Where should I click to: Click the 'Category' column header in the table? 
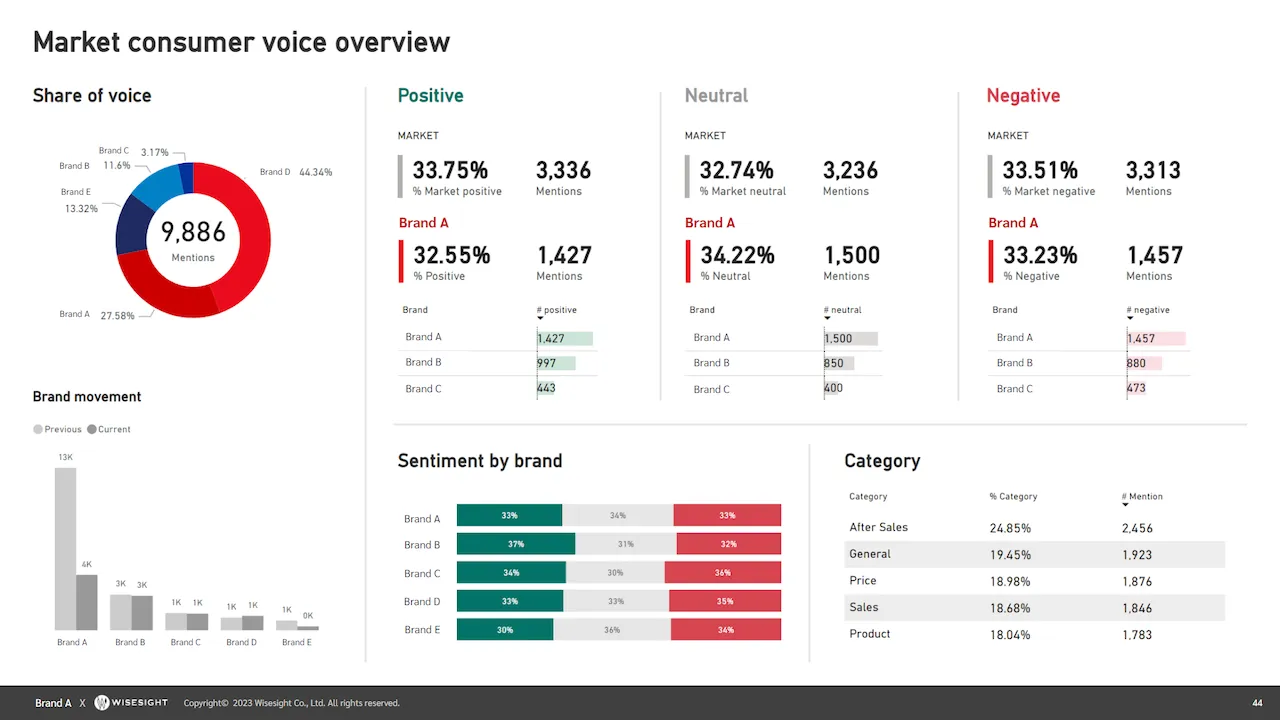pos(868,496)
